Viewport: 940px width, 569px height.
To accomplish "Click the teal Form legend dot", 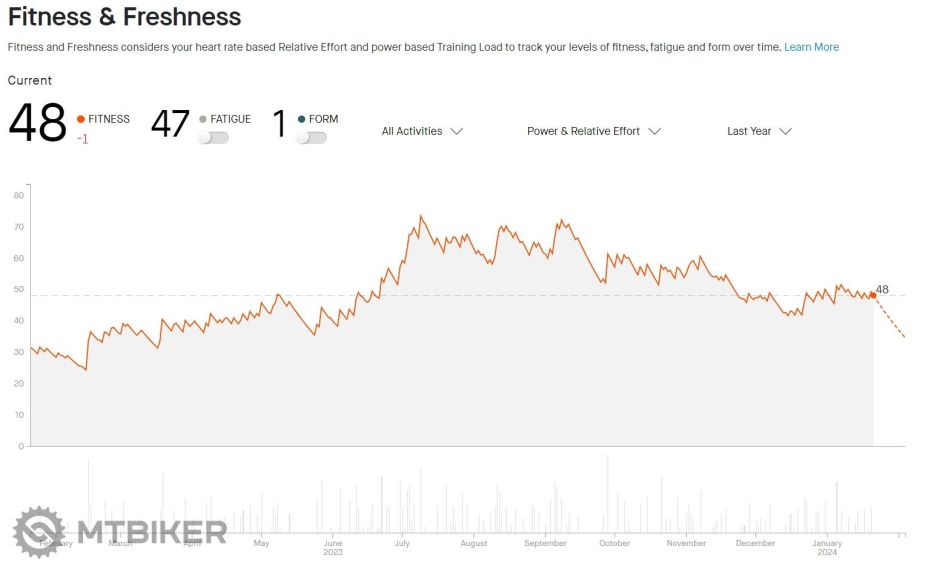I will pos(301,119).
